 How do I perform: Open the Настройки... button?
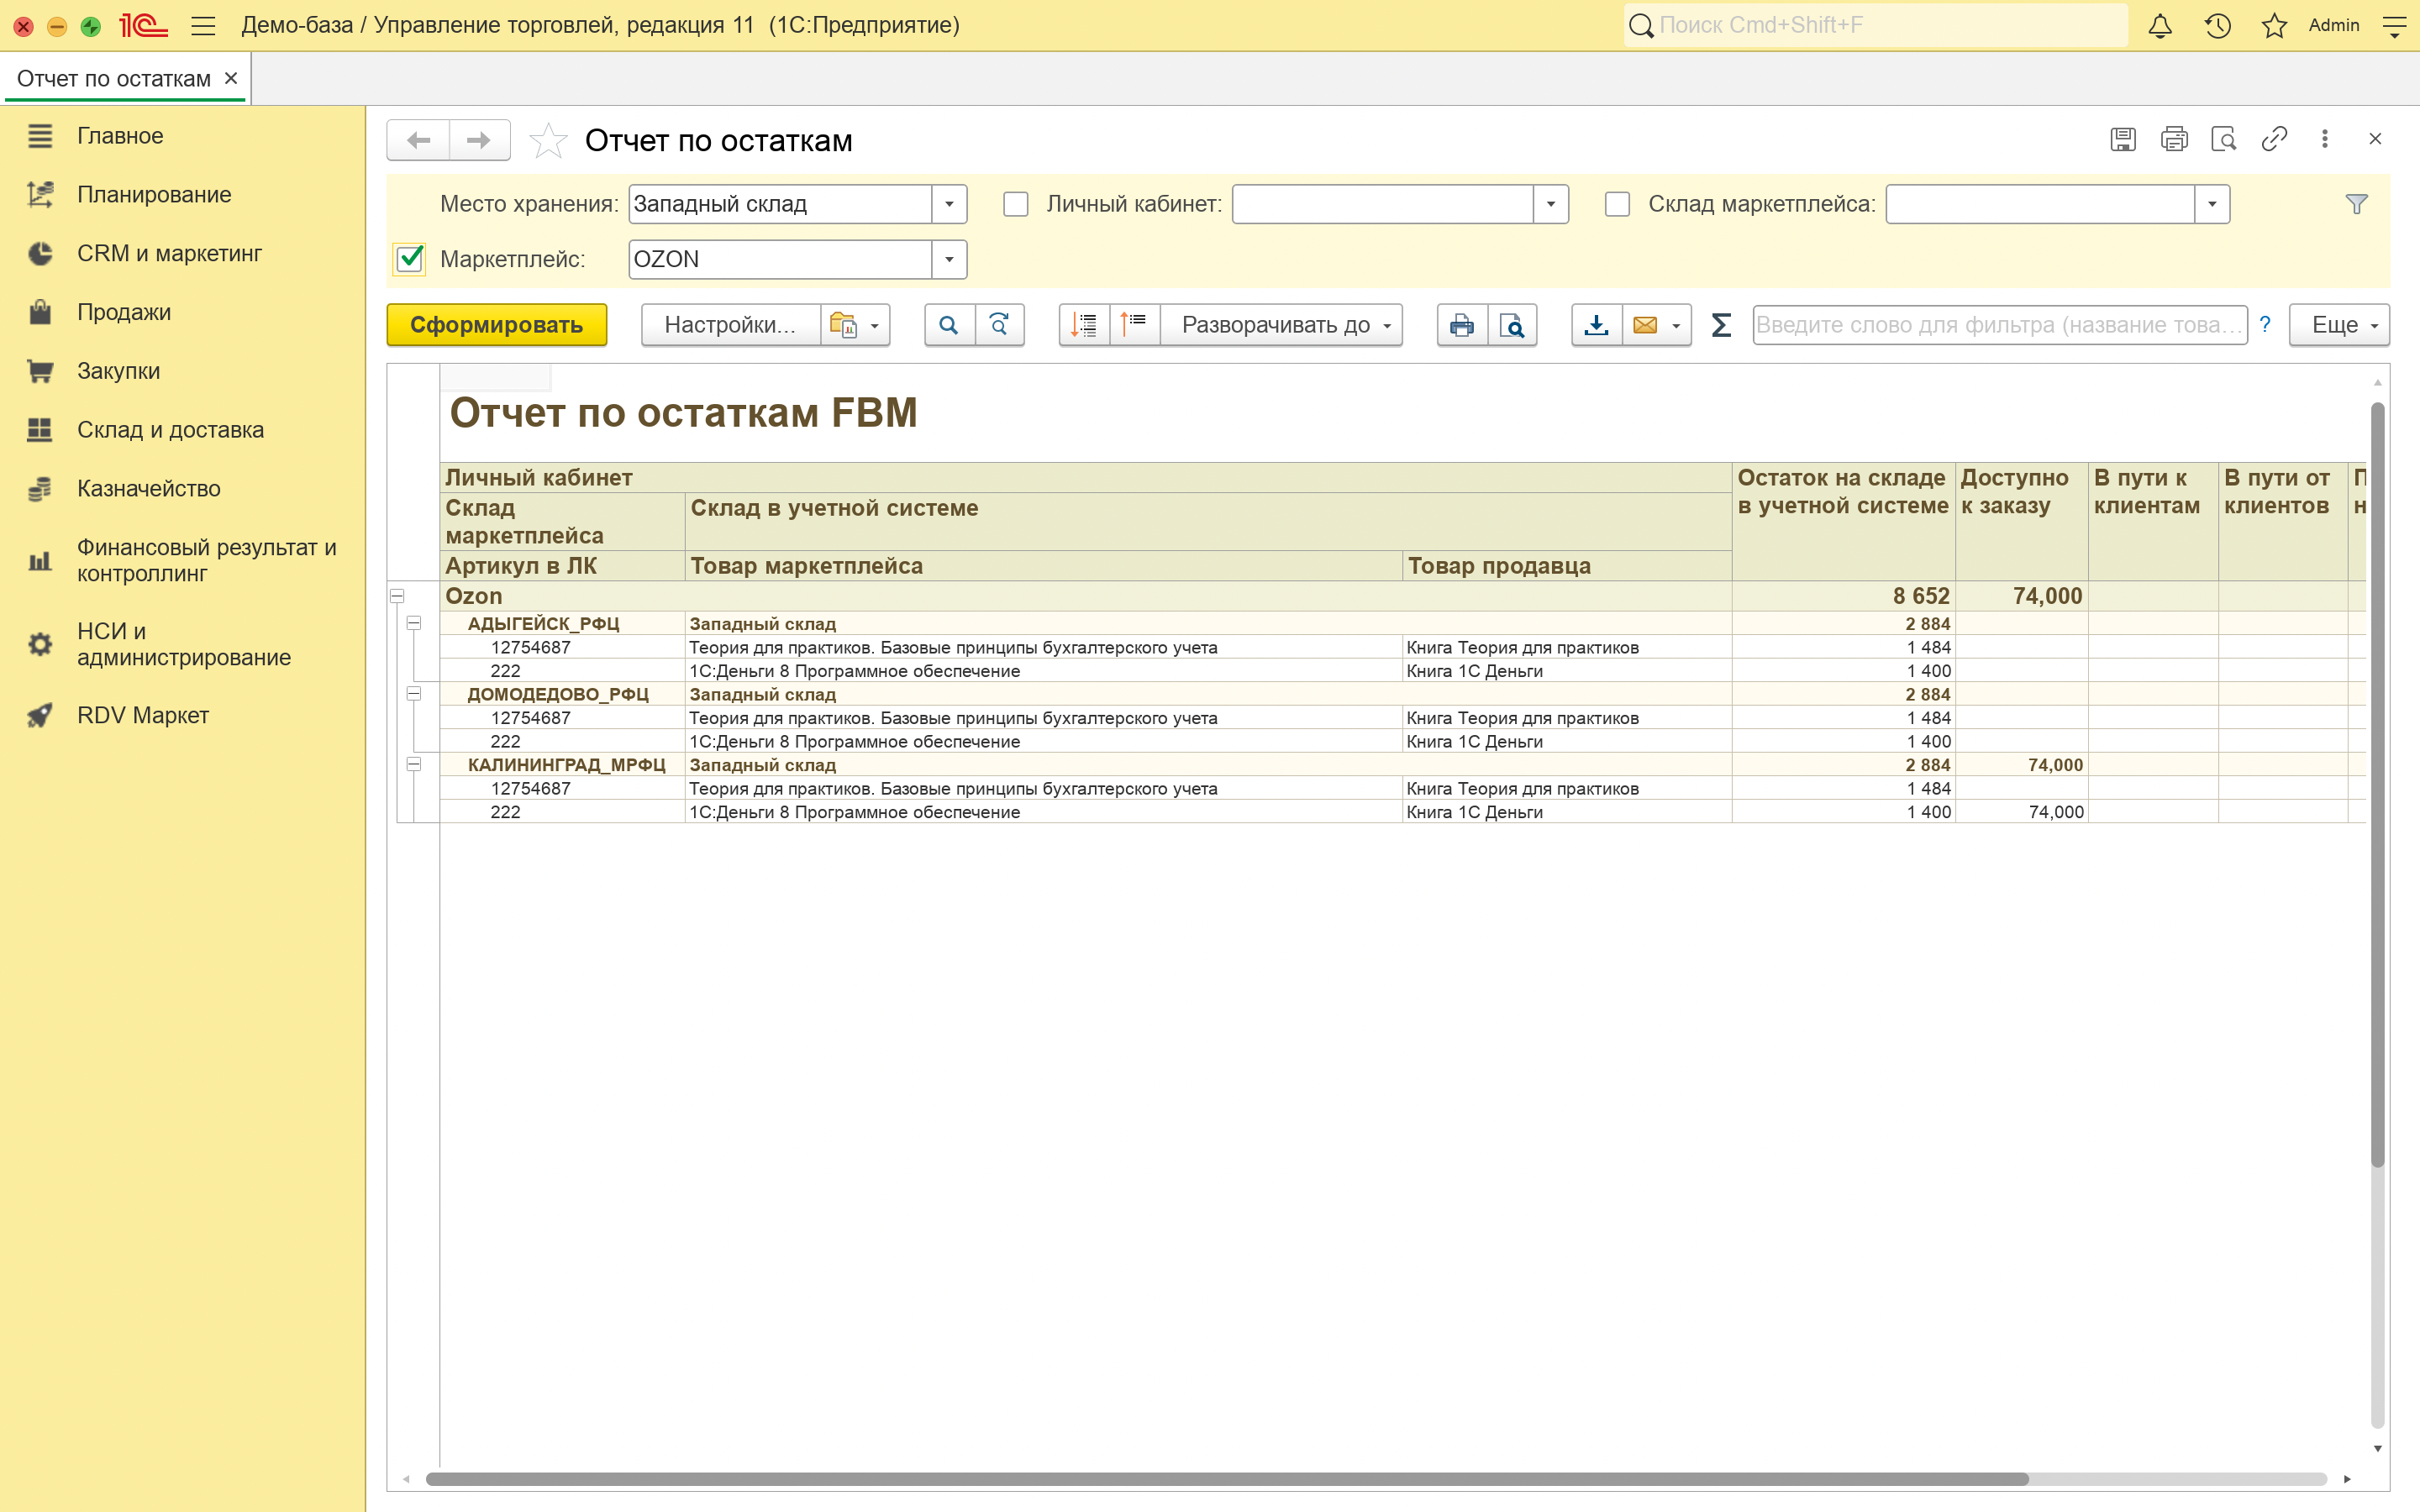pyautogui.click(x=730, y=325)
